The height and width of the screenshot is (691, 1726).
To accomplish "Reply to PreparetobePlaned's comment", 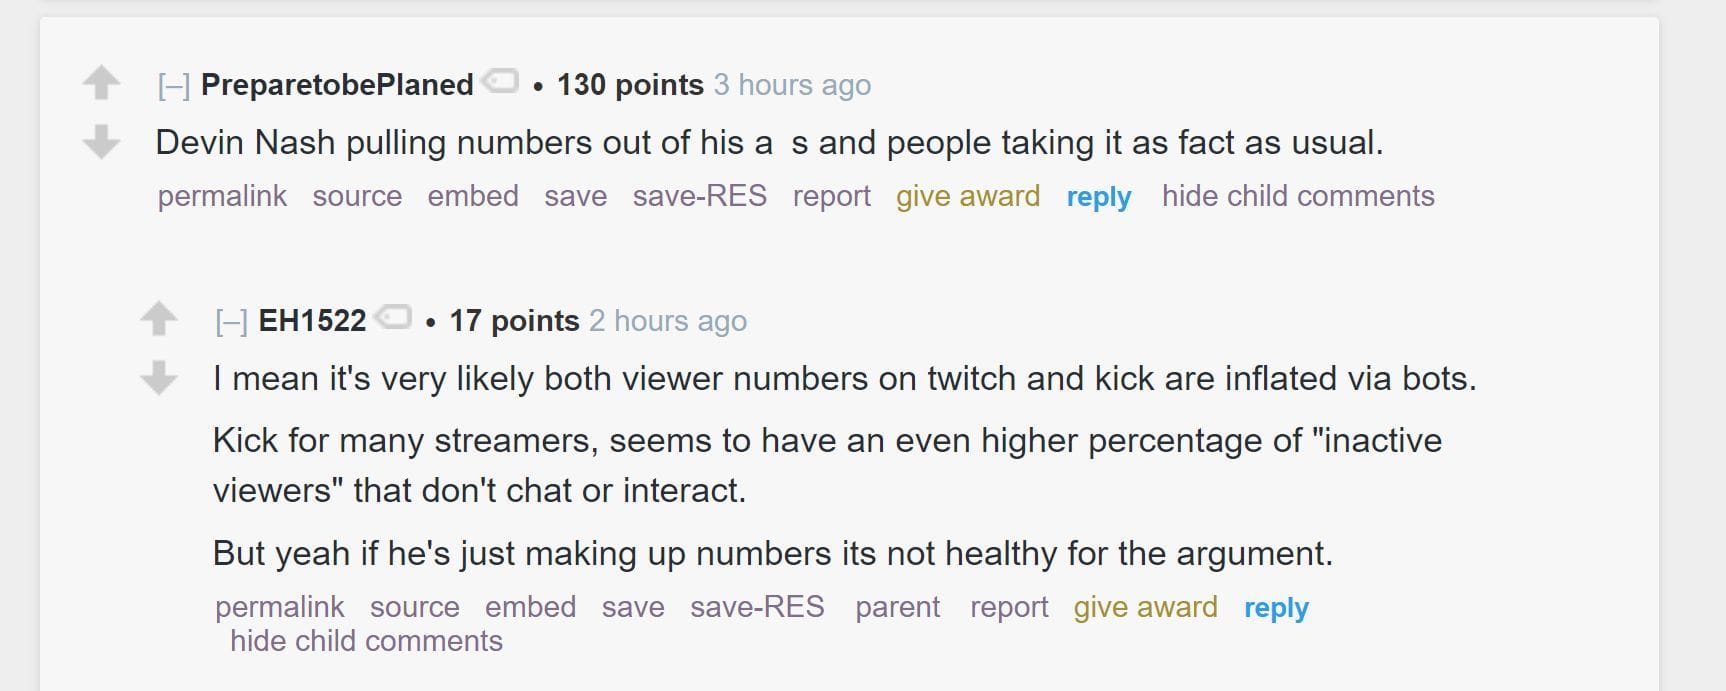I will coord(1098,196).
